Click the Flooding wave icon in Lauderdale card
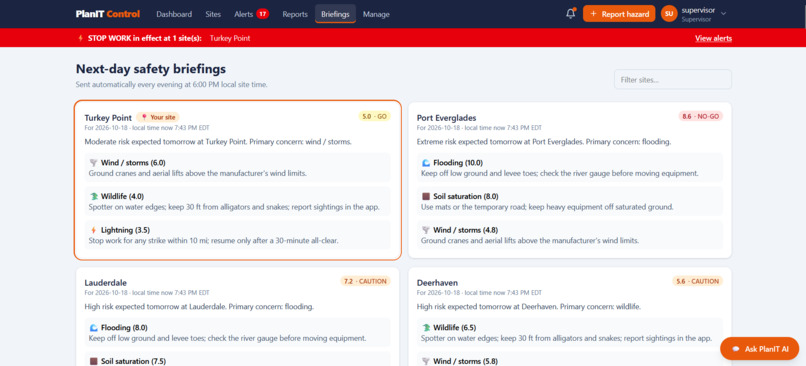This screenshot has height=366, width=806. pyautogui.click(x=94, y=327)
